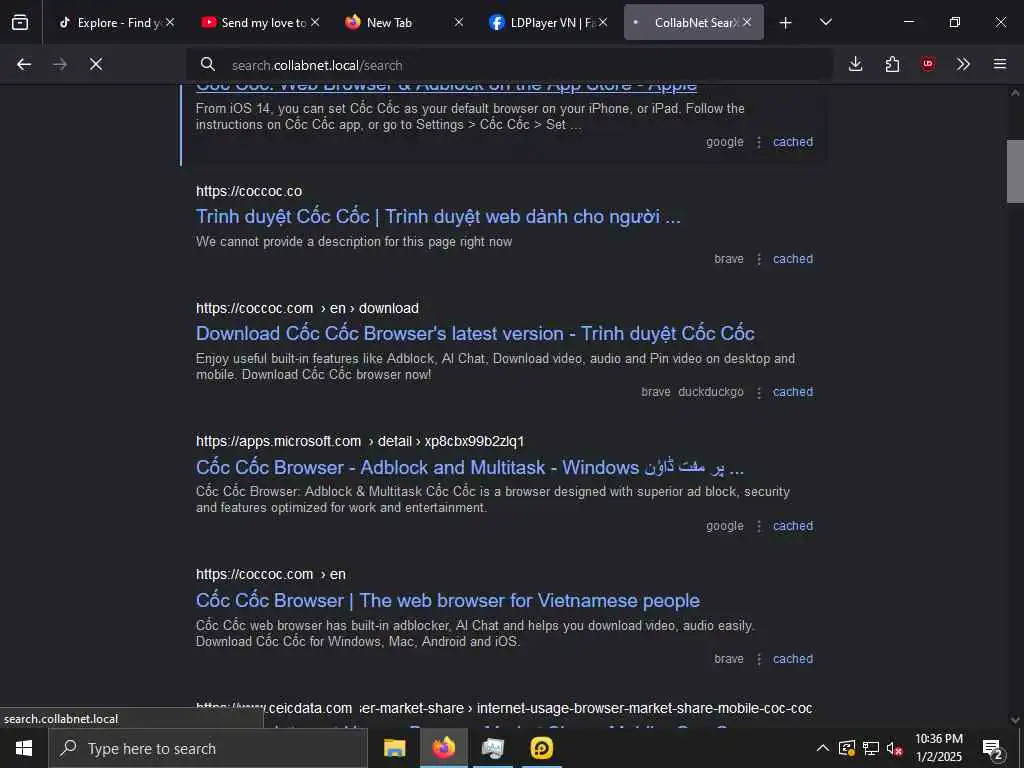Open Trình duyệt Cốc Cốc result link
The height and width of the screenshot is (768, 1024).
tap(438, 217)
